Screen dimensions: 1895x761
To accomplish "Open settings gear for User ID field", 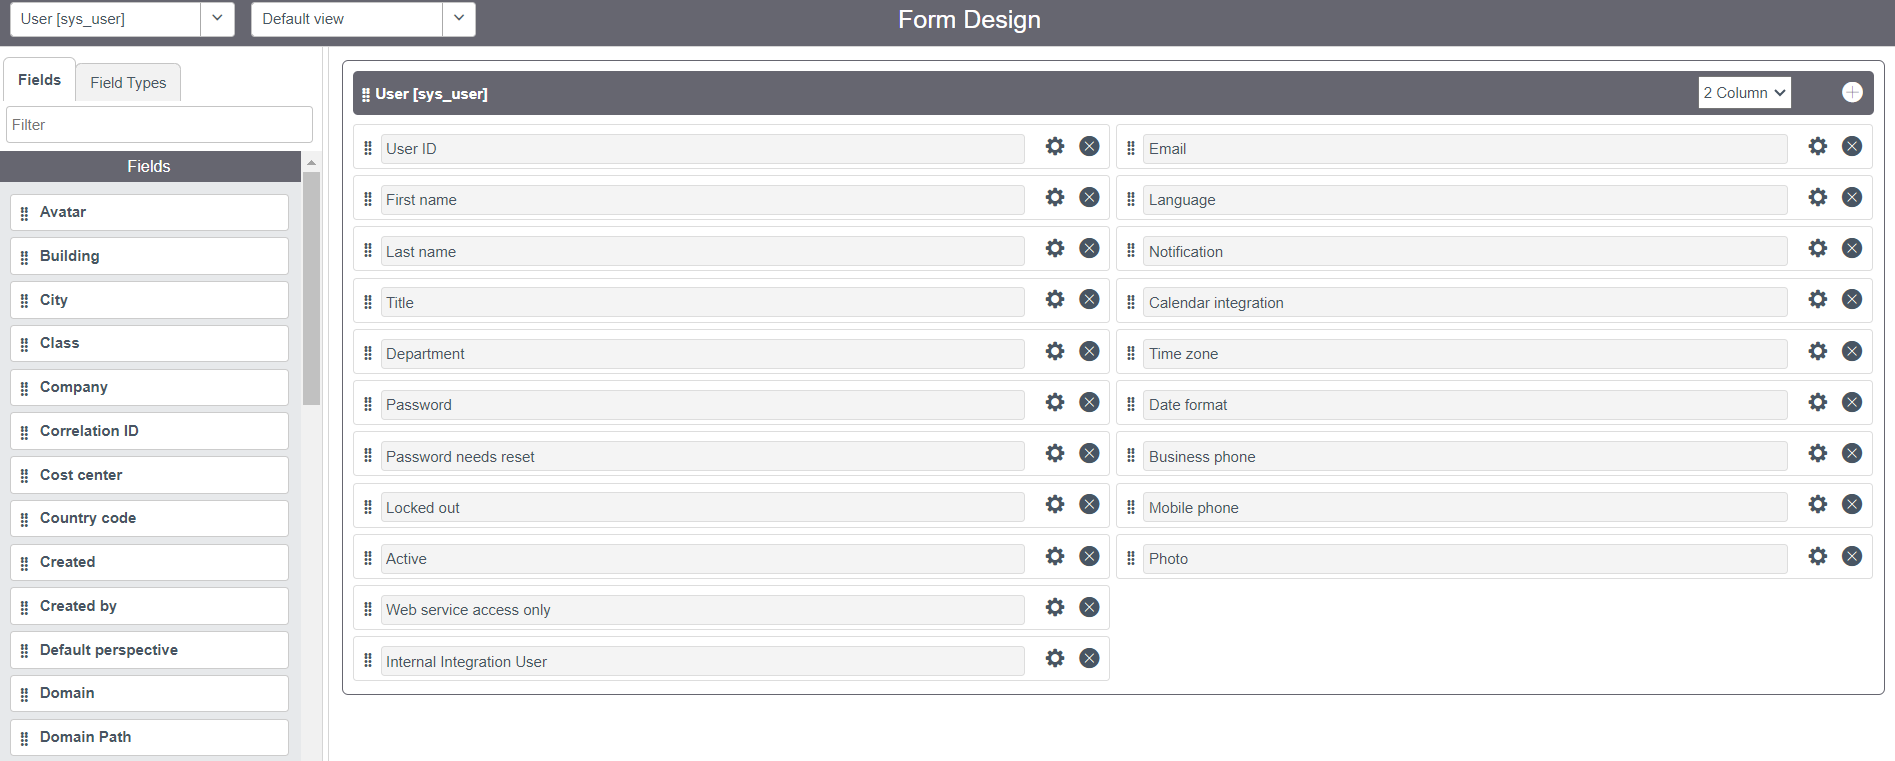I will 1055,146.
